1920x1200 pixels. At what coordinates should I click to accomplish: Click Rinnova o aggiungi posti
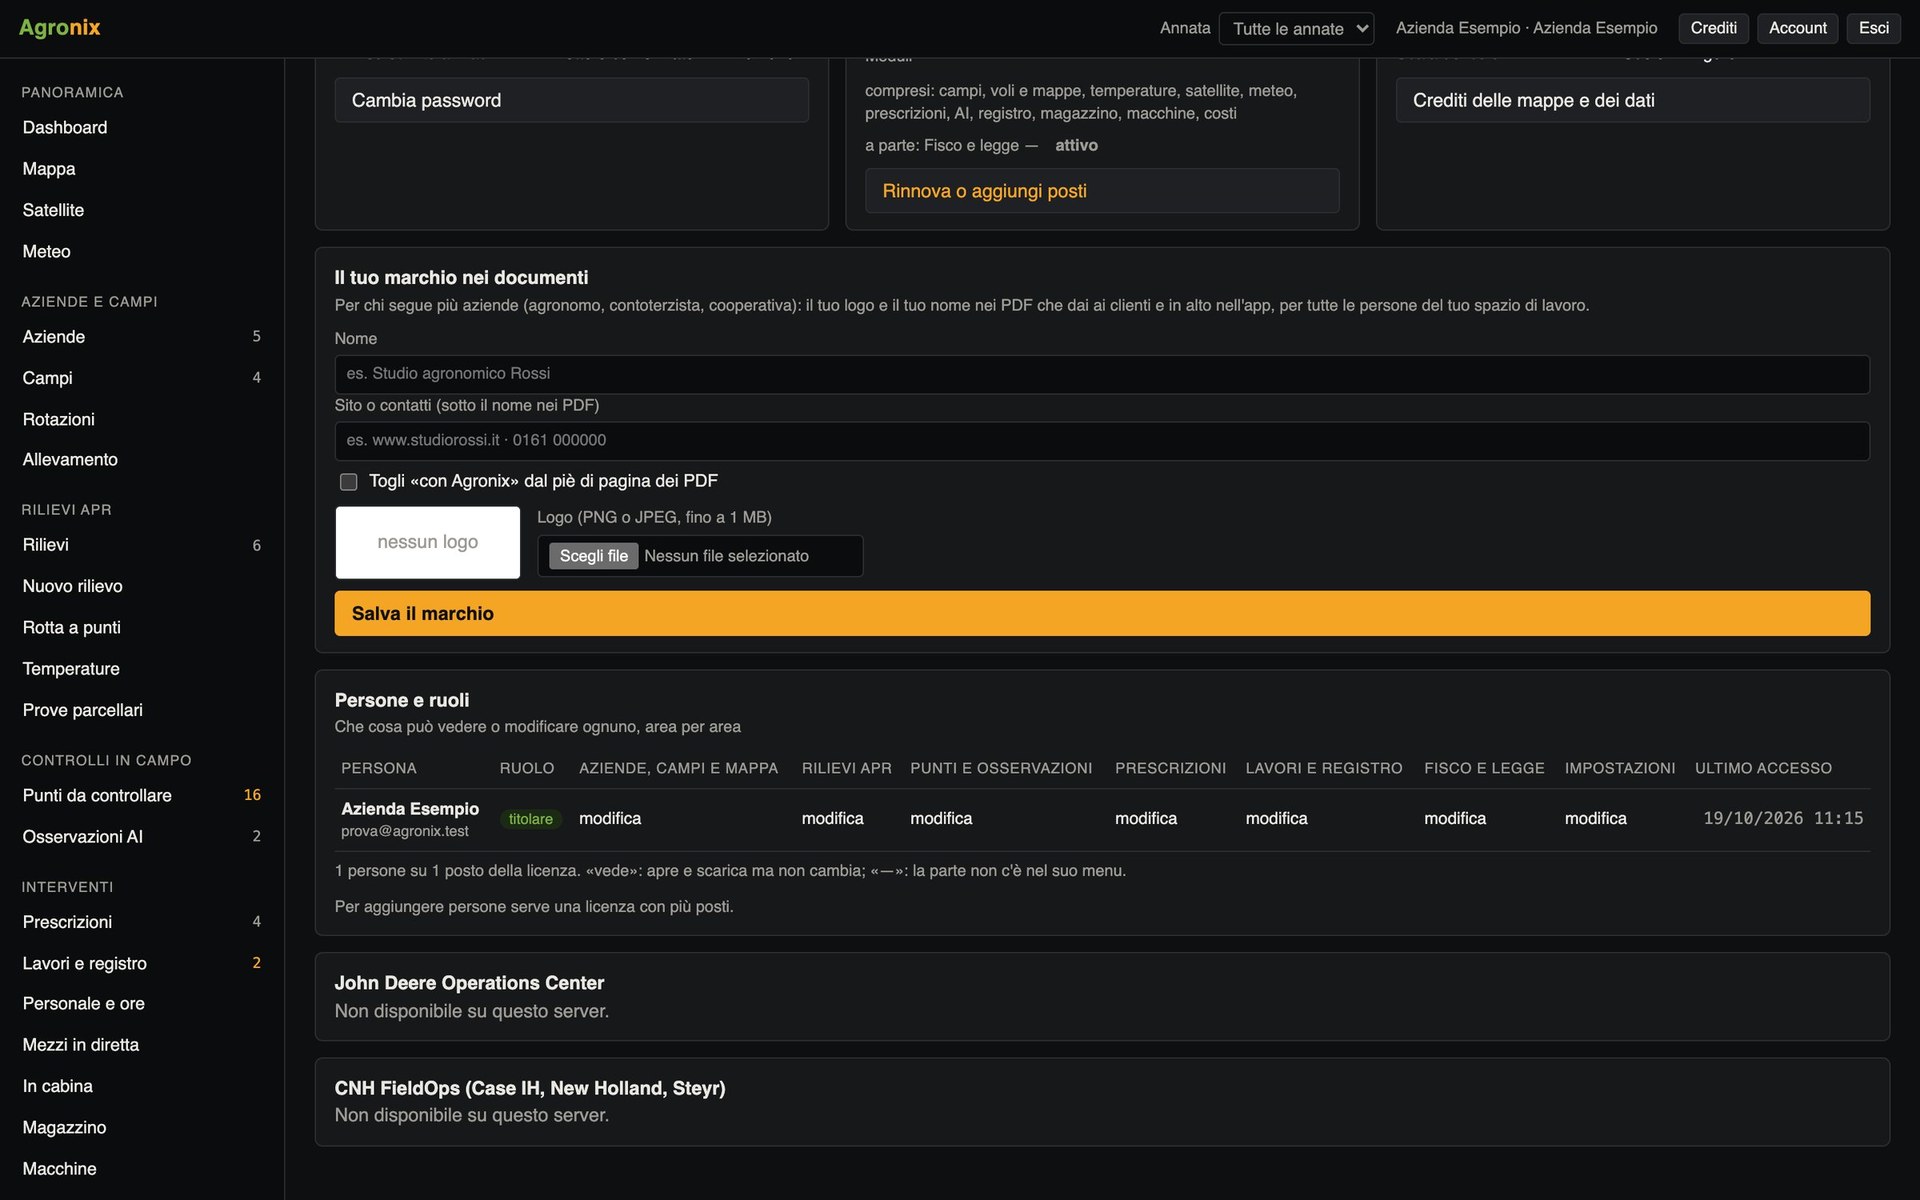tap(1102, 191)
